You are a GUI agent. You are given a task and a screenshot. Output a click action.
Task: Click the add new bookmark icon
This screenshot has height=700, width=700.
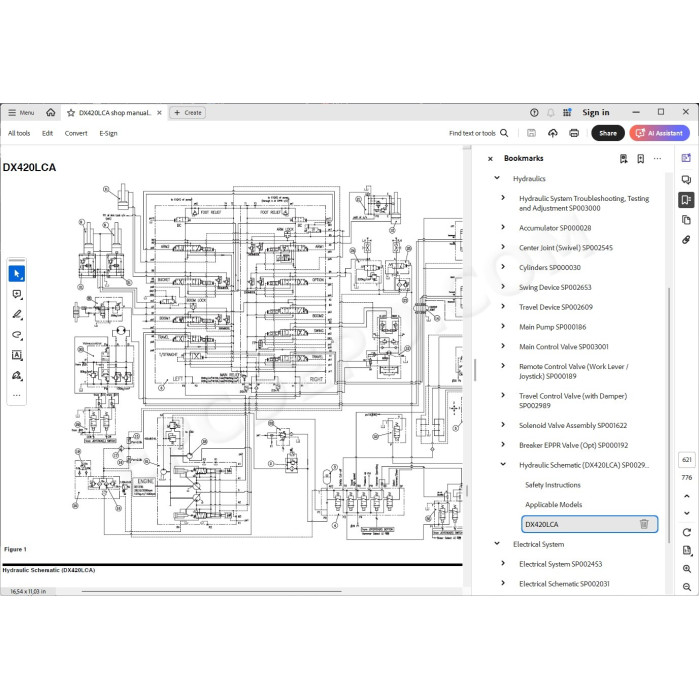(x=640, y=158)
